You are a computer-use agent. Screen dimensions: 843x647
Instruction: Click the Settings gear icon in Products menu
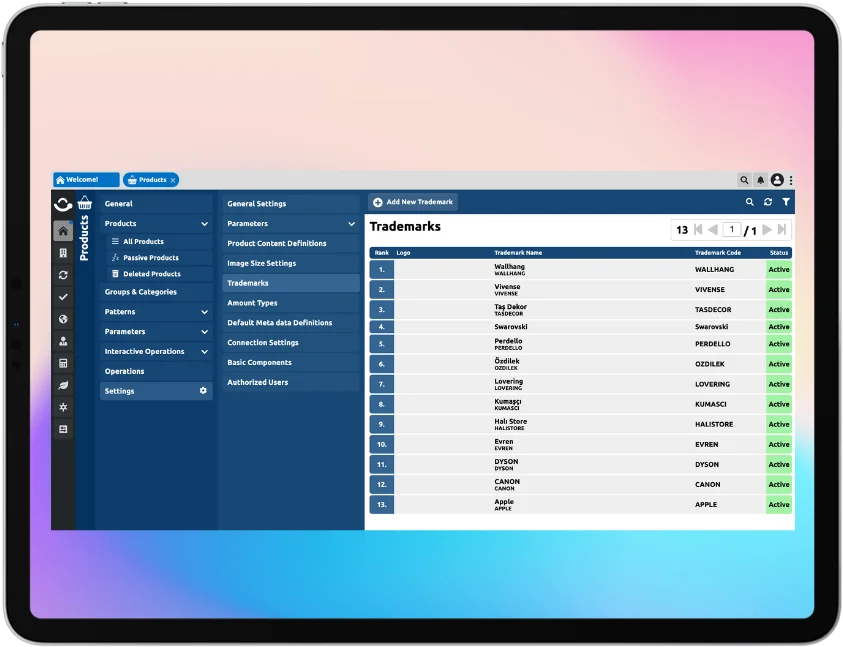[203, 391]
